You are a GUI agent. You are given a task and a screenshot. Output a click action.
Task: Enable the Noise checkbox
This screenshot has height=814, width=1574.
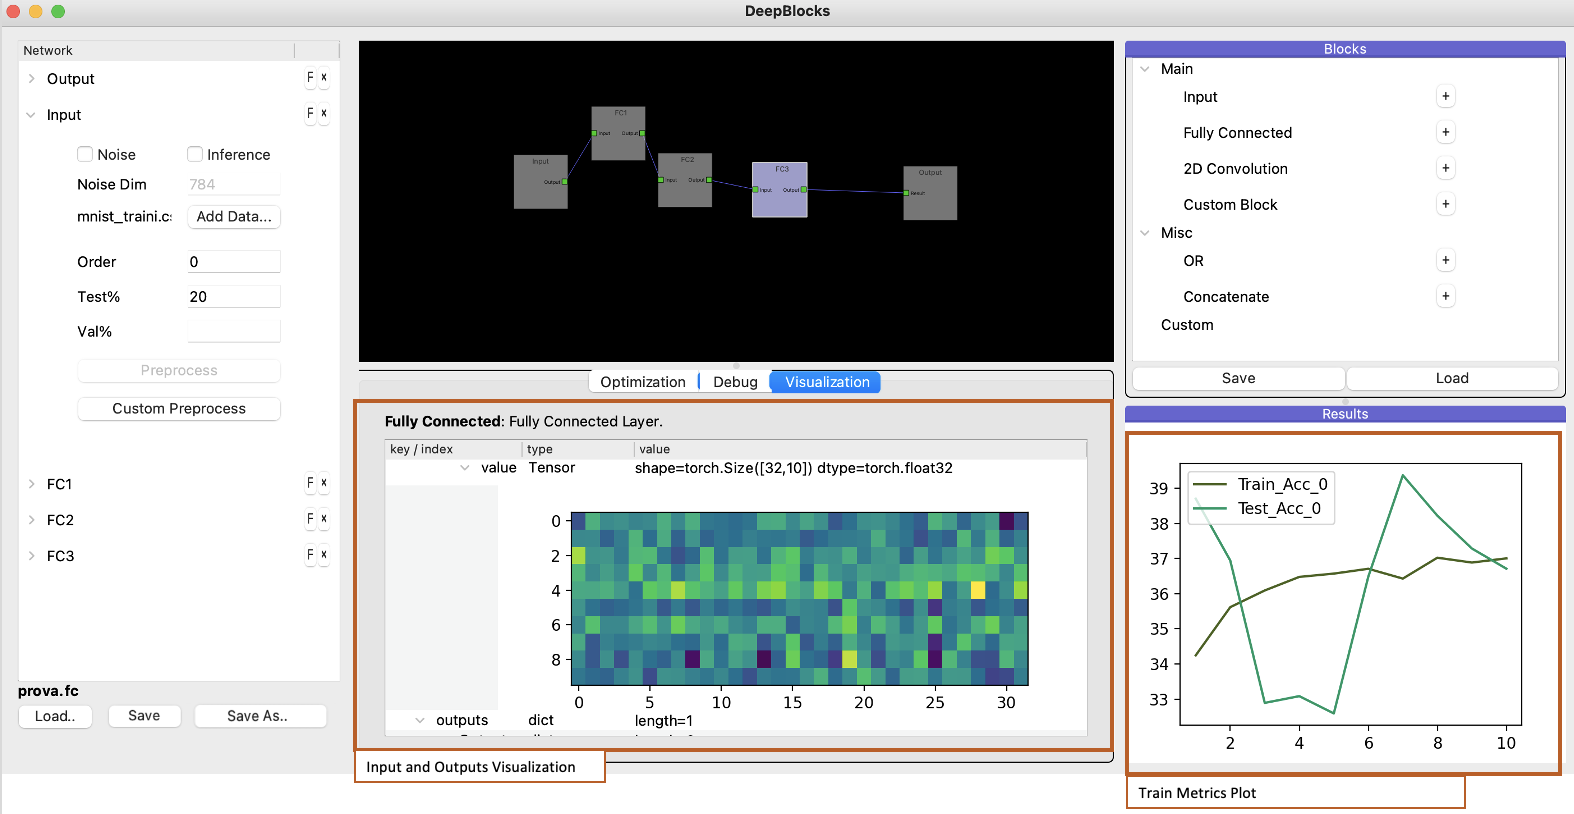click(85, 154)
